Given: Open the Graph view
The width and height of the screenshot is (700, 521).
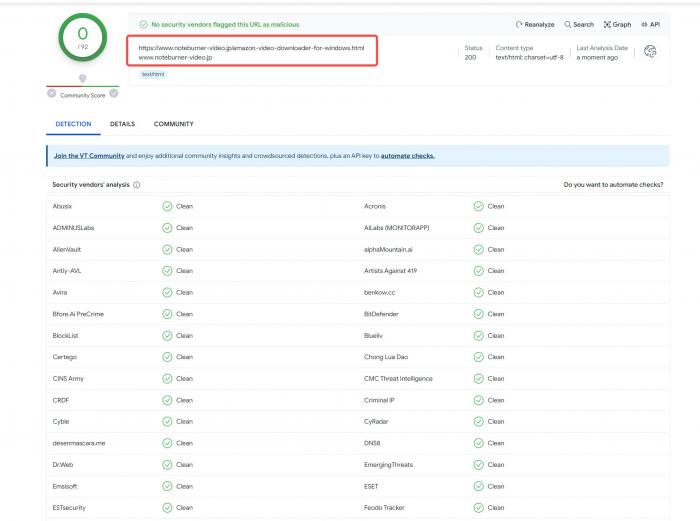Looking at the screenshot, I should pyautogui.click(x=617, y=25).
